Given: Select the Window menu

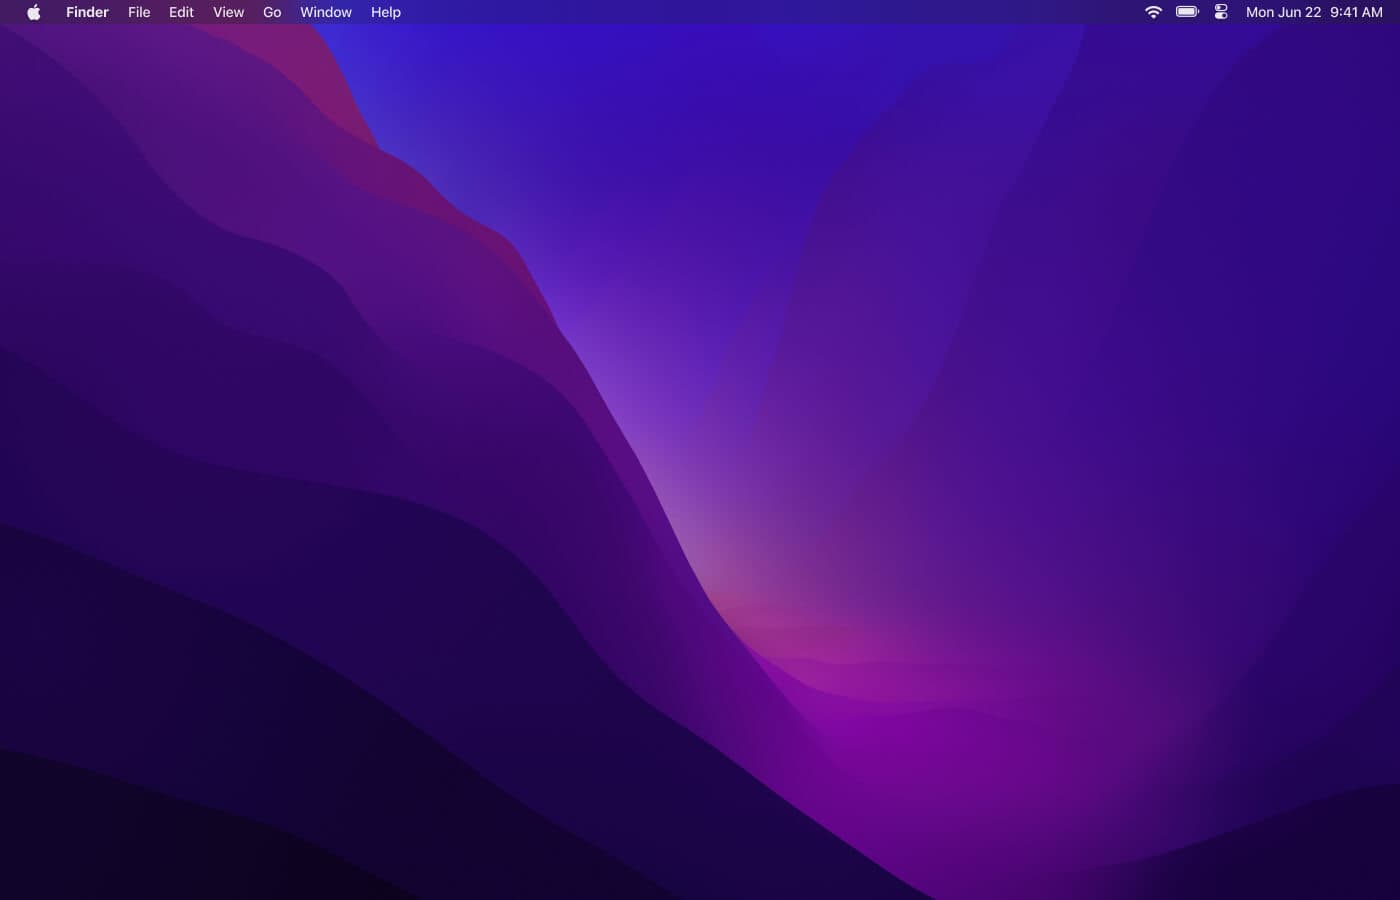Looking at the screenshot, I should 326,12.
